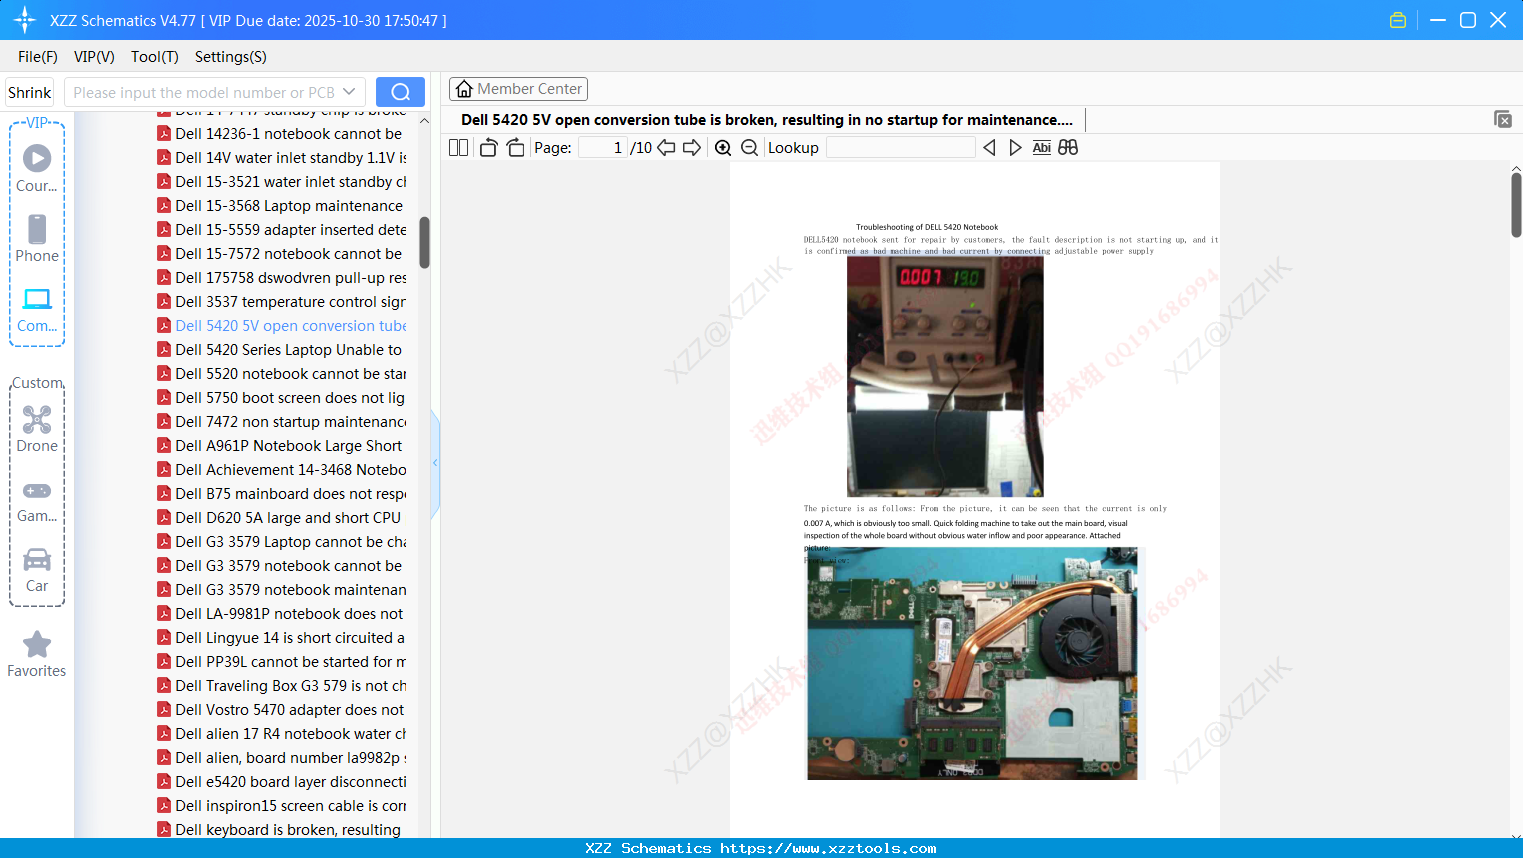
Task: Open 'Dell 175758 dswodvren pull-up' file
Action: tap(281, 278)
